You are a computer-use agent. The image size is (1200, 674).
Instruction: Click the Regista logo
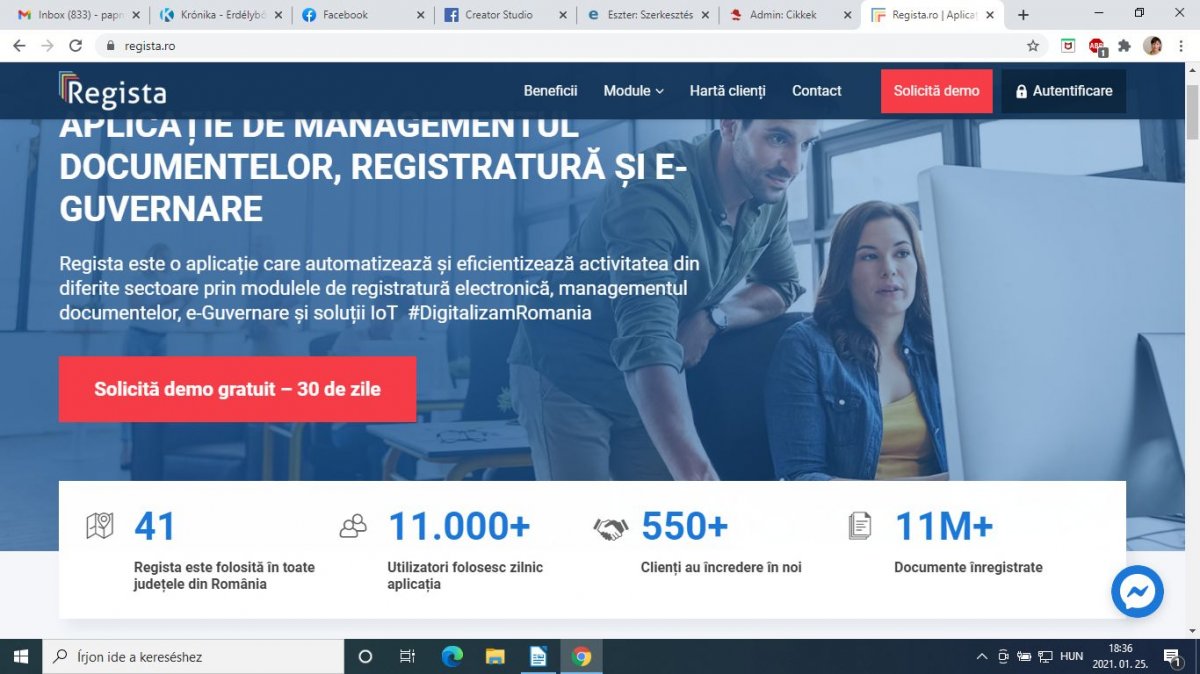tap(112, 91)
